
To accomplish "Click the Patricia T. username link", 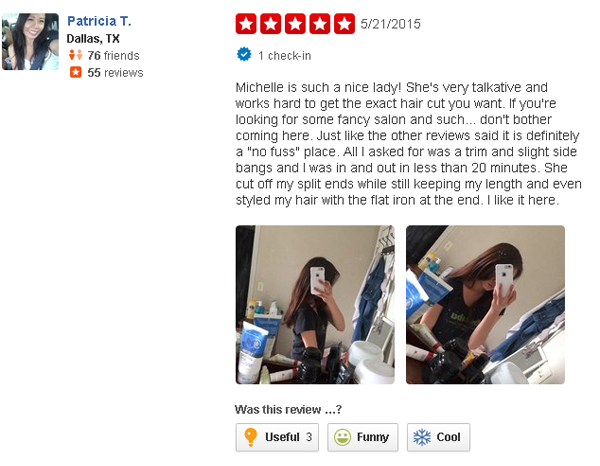I will coord(99,21).
